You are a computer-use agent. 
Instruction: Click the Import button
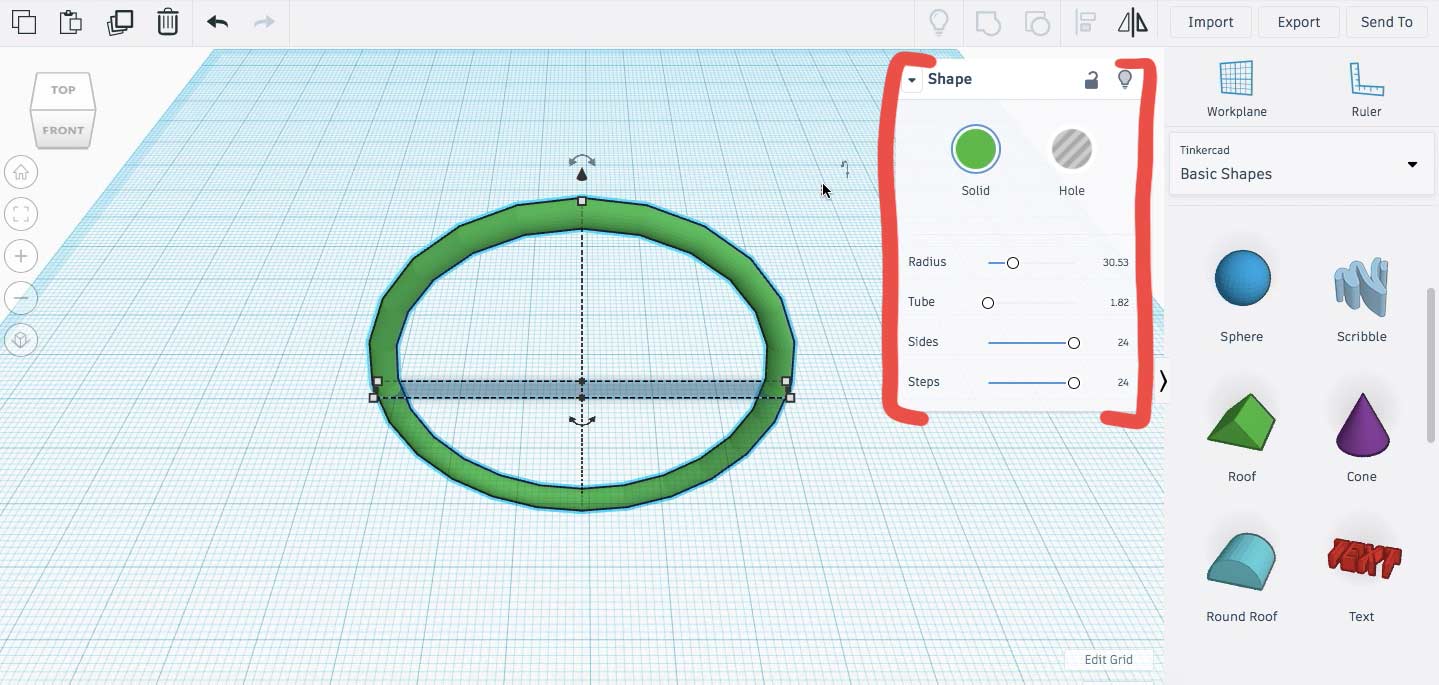tap(1210, 22)
